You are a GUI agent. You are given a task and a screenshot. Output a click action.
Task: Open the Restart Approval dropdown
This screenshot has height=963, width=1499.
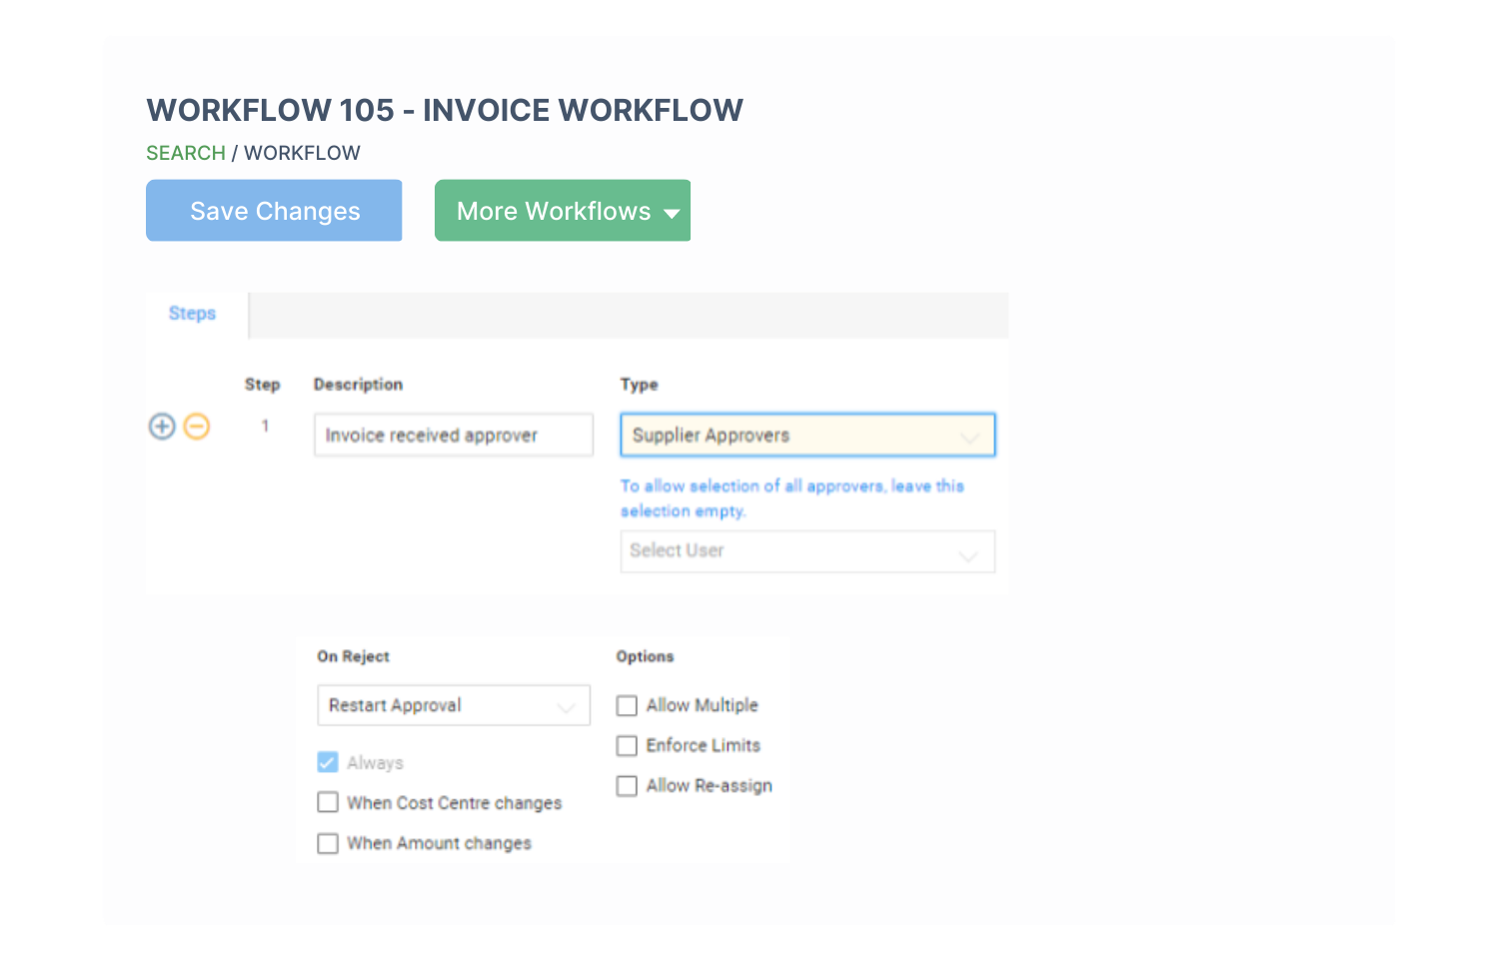454,705
